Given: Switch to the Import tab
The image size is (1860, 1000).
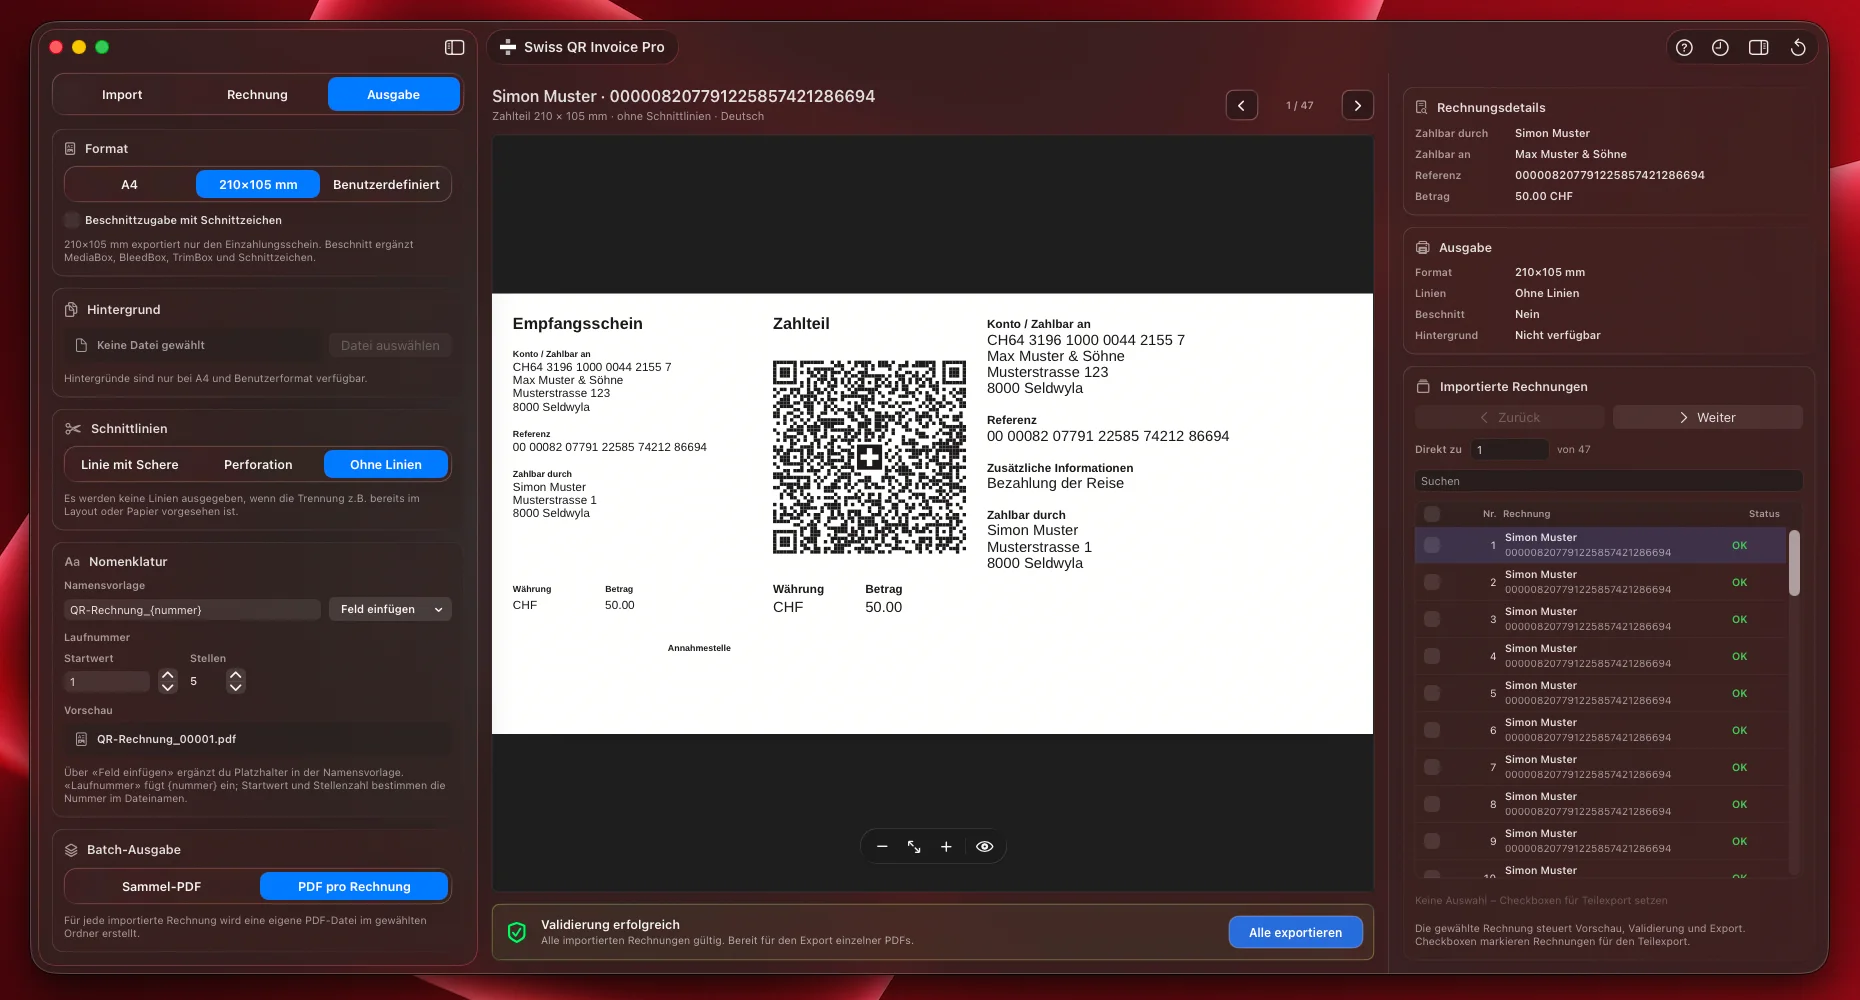Looking at the screenshot, I should click(x=122, y=95).
